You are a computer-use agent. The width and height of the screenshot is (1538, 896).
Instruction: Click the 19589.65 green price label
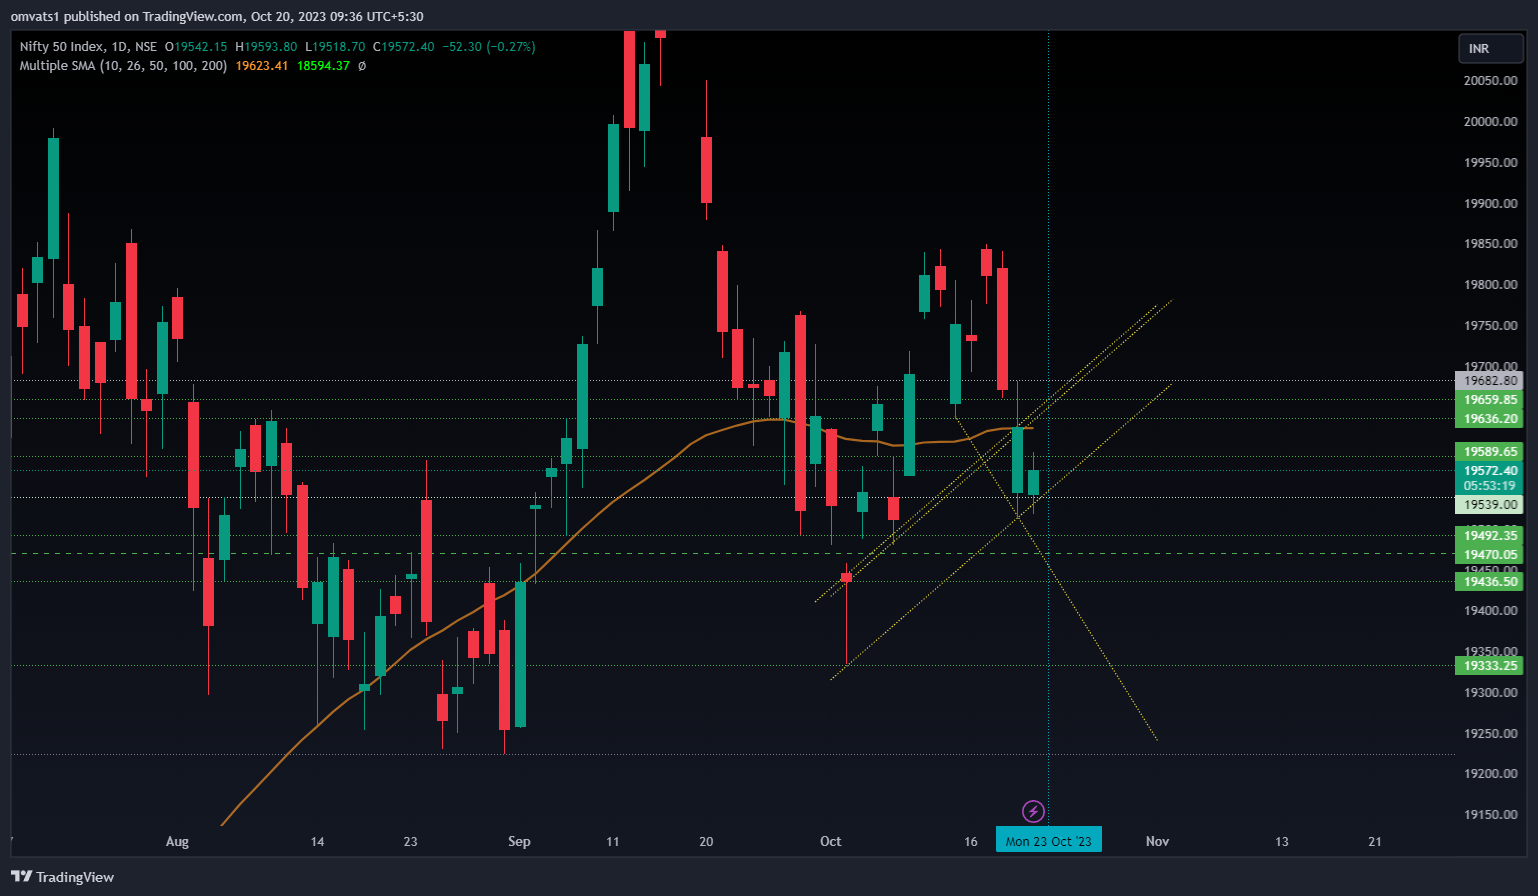click(x=1489, y=451)
